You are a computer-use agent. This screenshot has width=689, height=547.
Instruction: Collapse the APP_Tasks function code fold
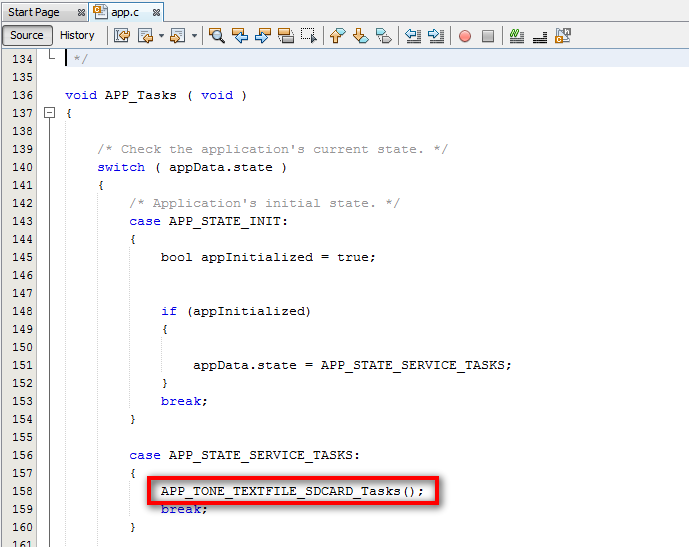(x=49, y=113)
